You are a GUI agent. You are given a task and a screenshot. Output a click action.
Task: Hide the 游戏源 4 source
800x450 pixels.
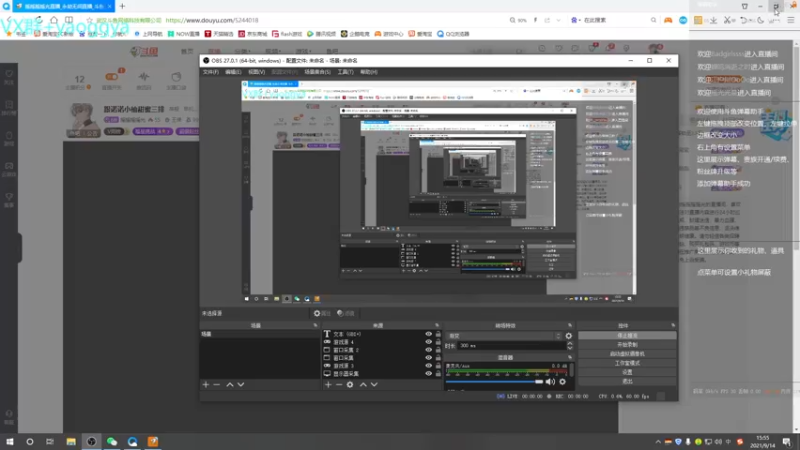[429, 342]
